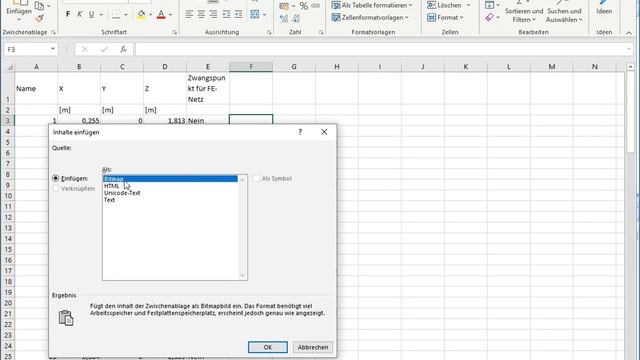640x360 pixels.
Task: Click the cell borders icon
Action: click(116, 15)
